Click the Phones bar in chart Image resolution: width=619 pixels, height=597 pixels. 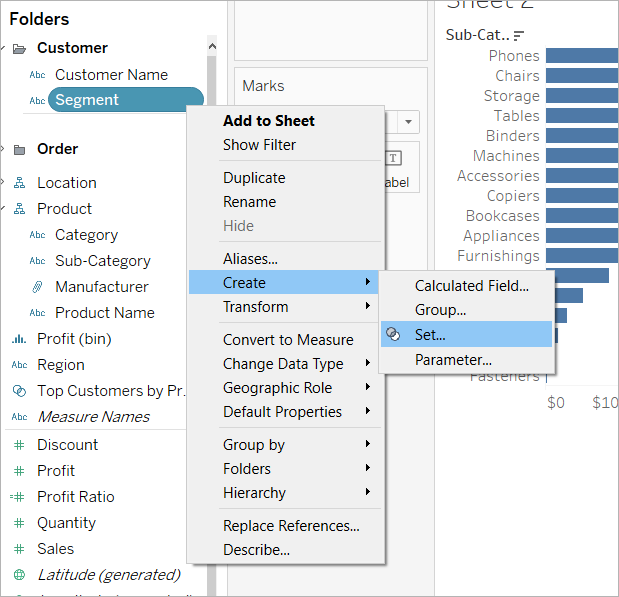point(581,56)
